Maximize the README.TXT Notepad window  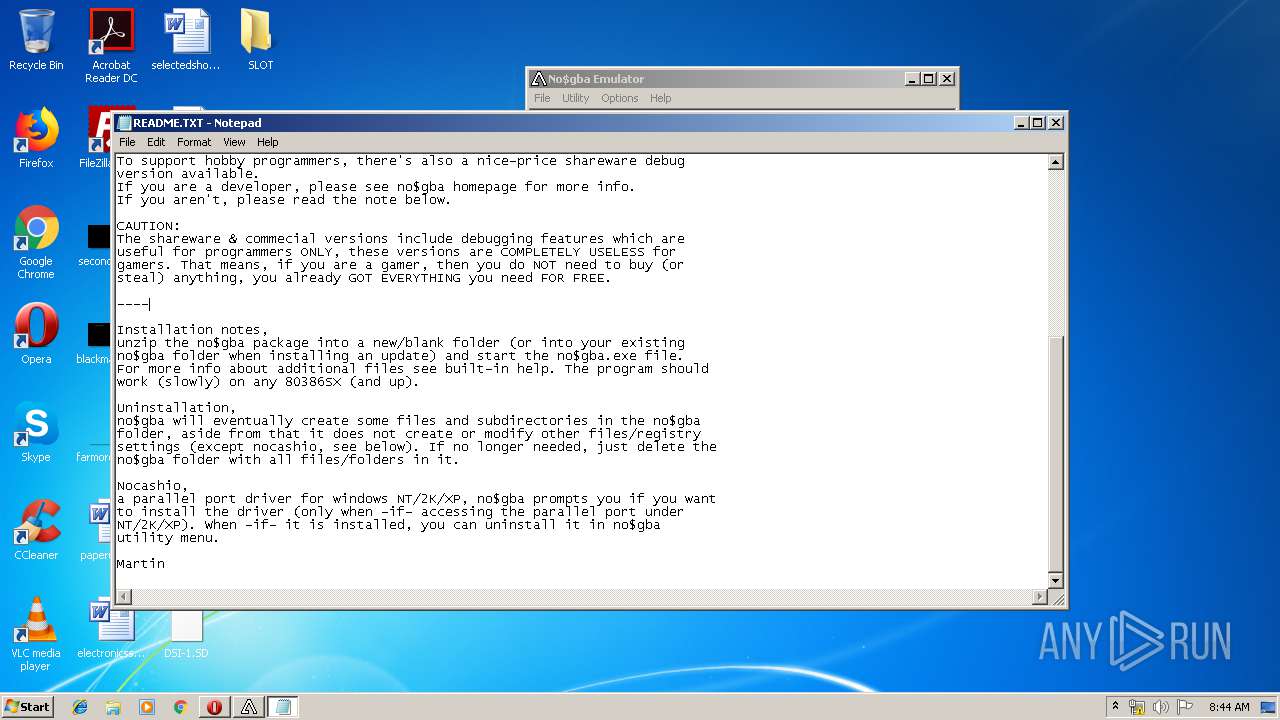coord(1038,123)
